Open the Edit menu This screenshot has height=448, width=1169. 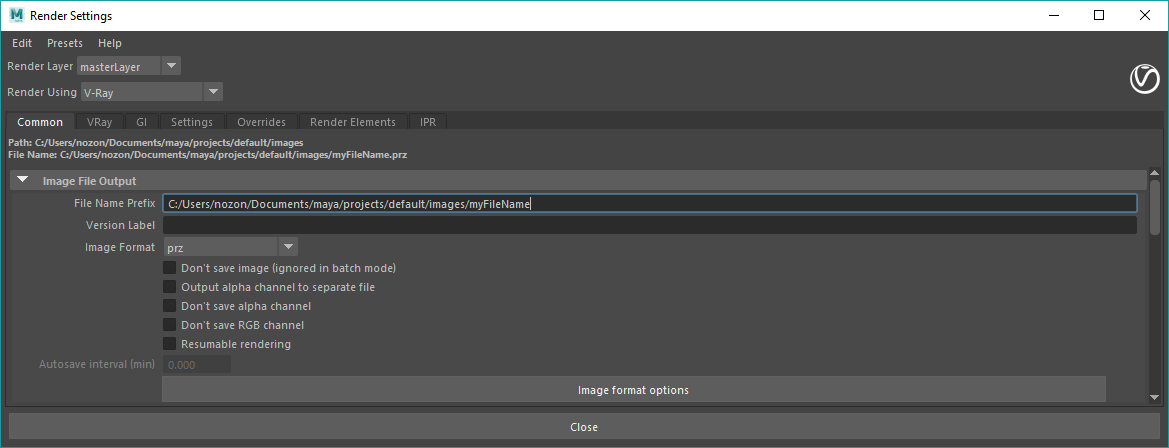click(22, 43)
